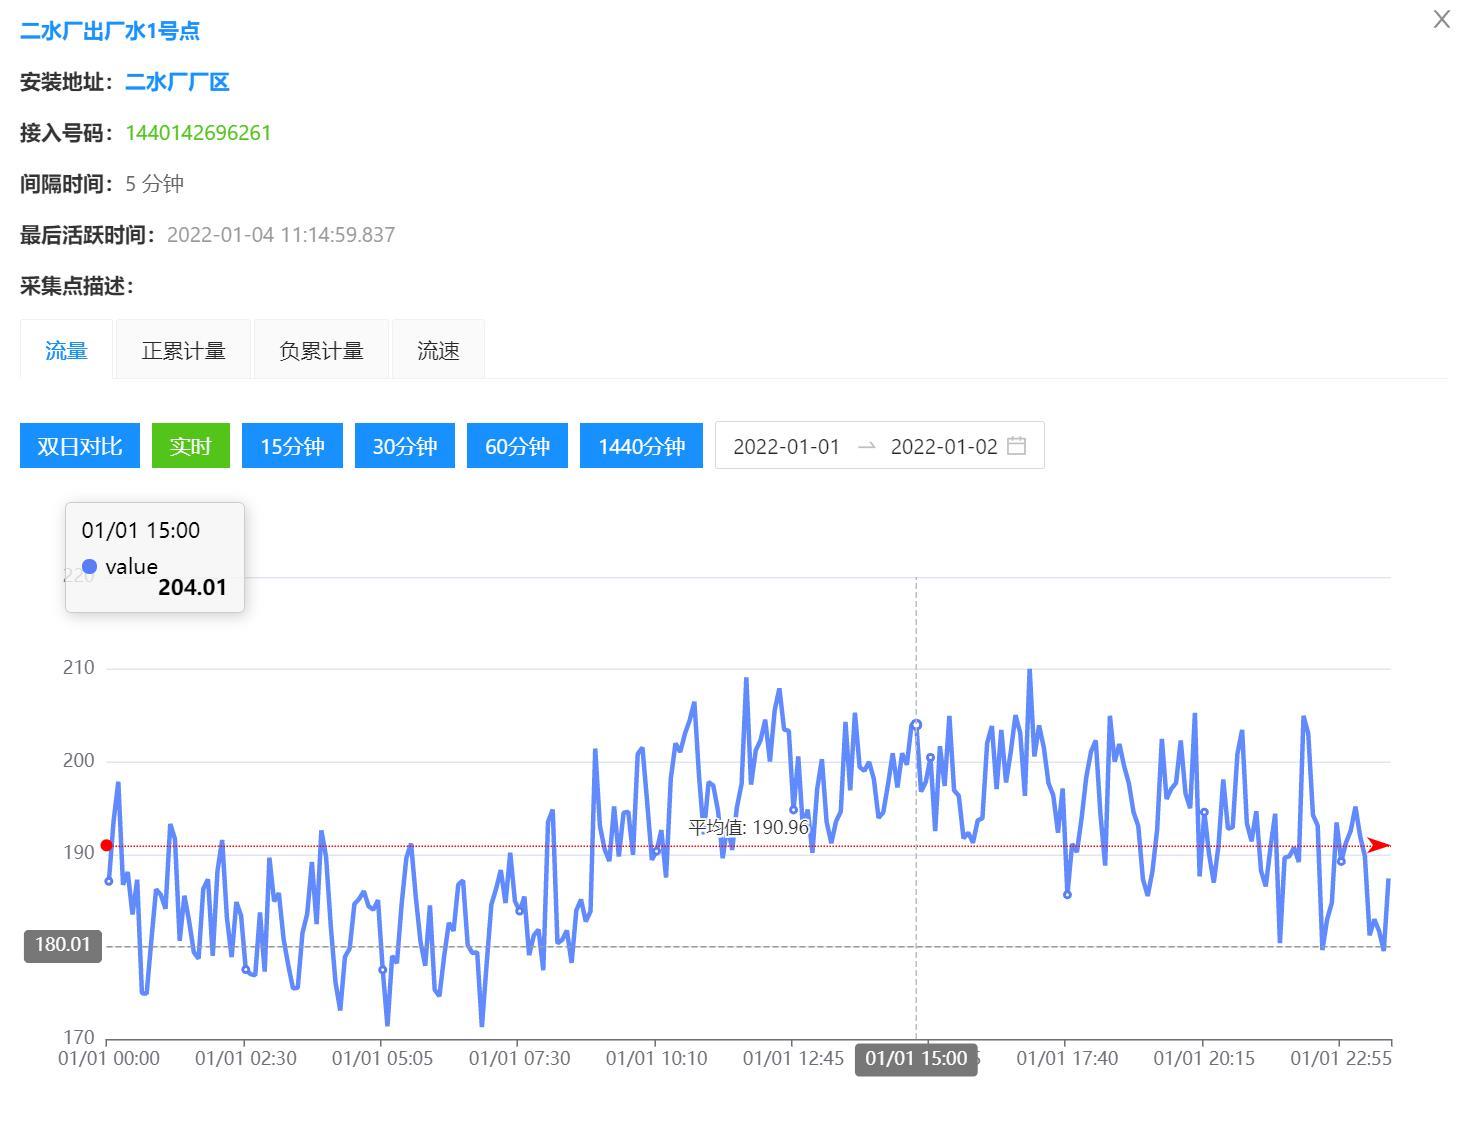Set interval to 60分钟
The width and height of the screenshot is (1478, 1134).
[517, 446]
